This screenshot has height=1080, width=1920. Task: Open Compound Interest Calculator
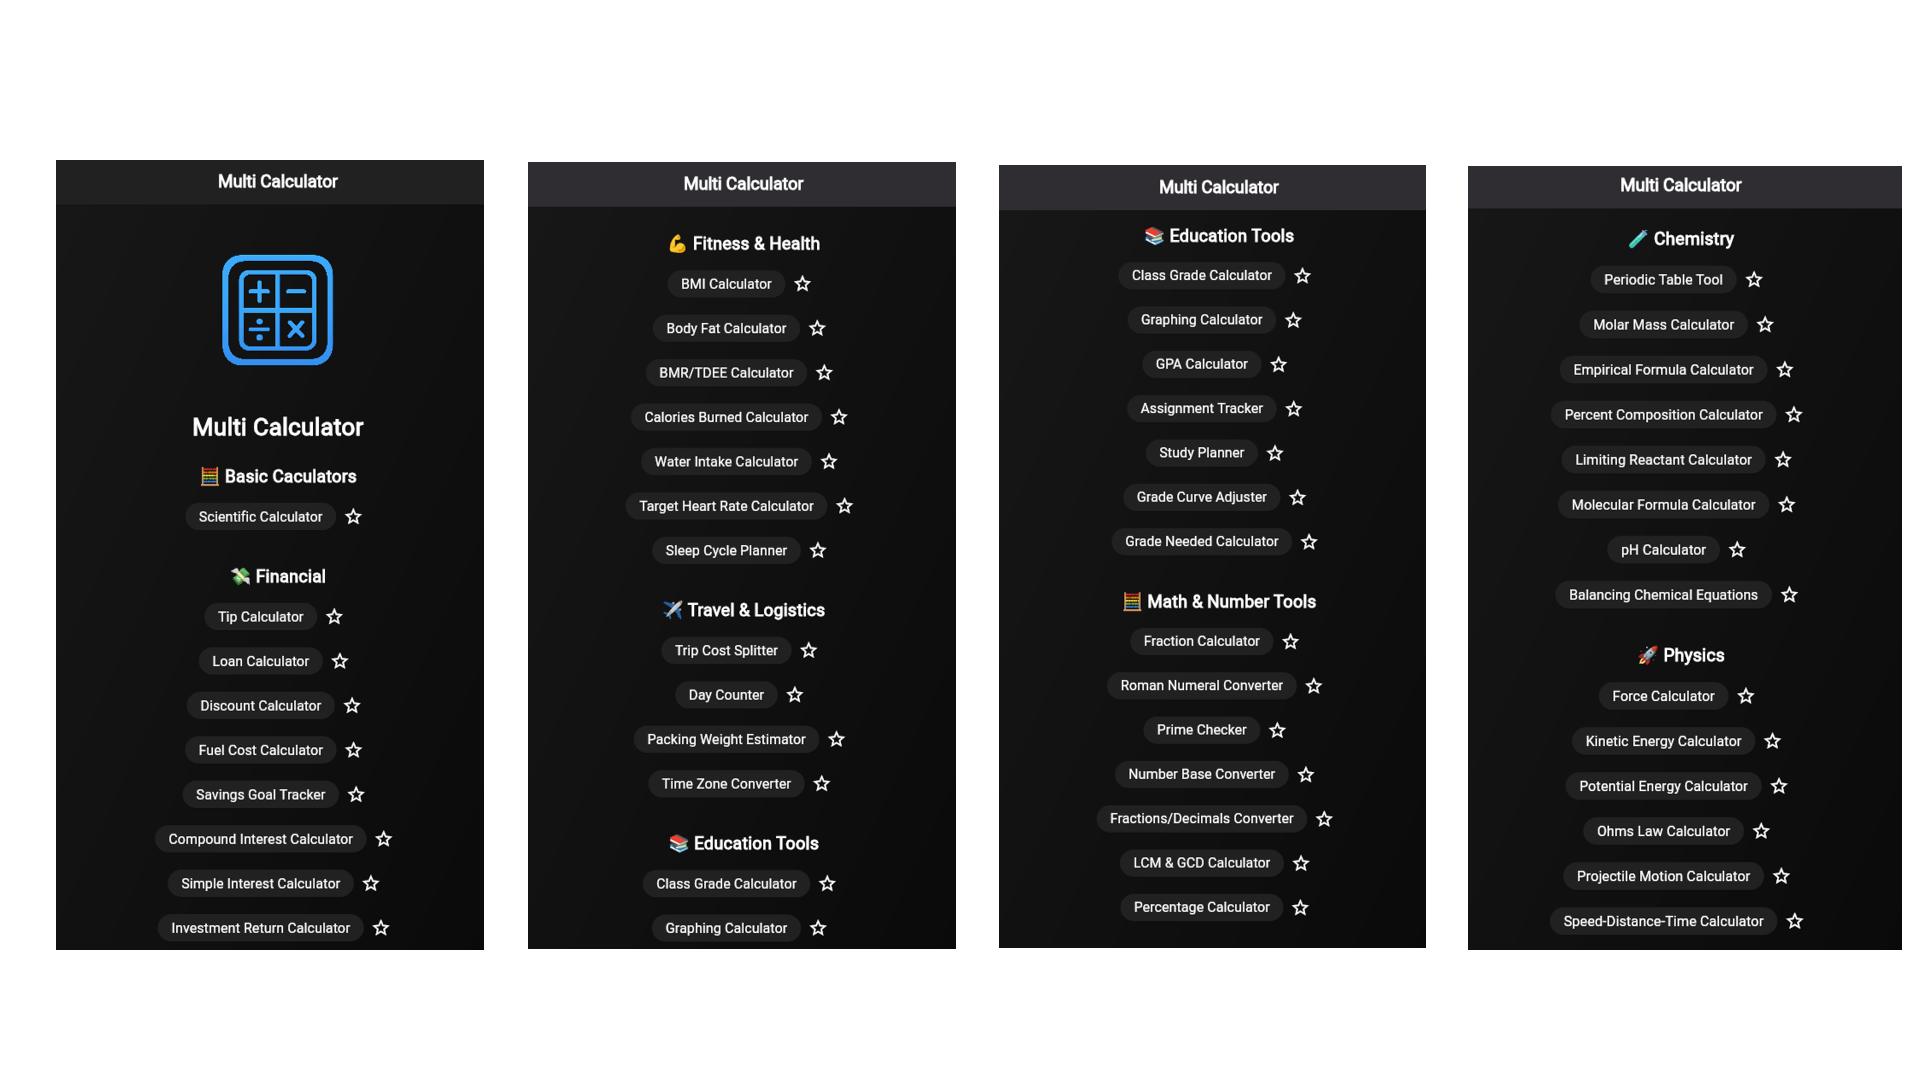[x=260, y=839]
